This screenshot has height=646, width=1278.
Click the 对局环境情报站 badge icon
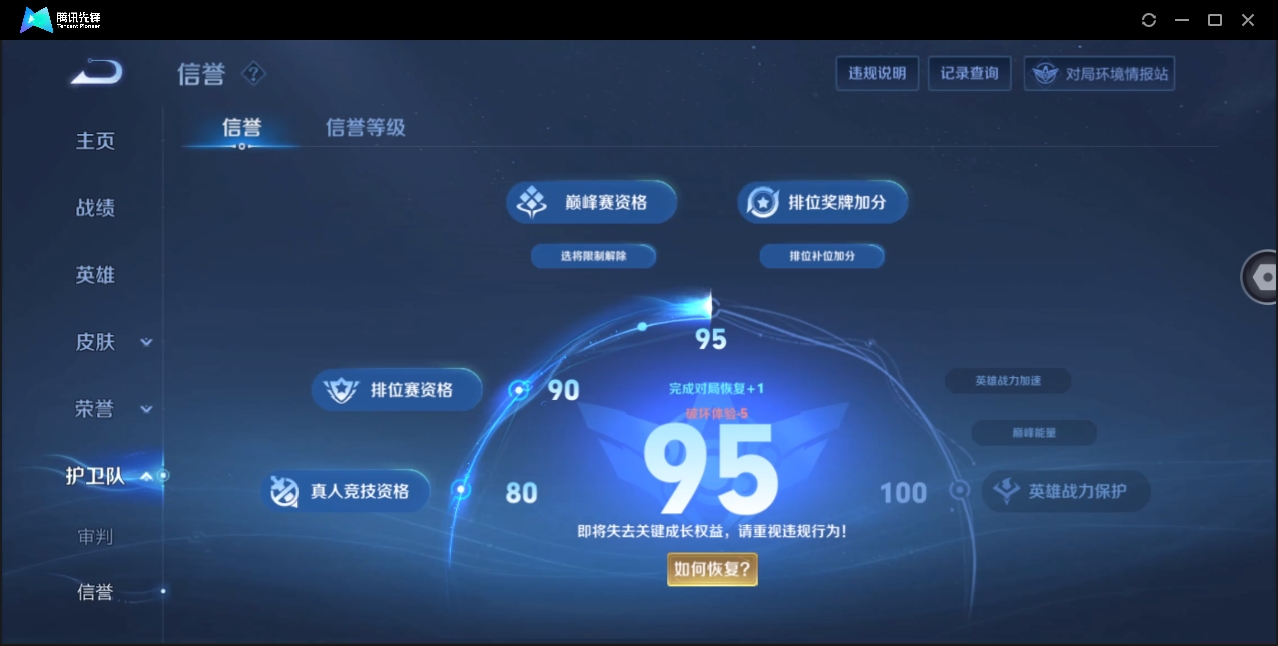pos(1045,74)
